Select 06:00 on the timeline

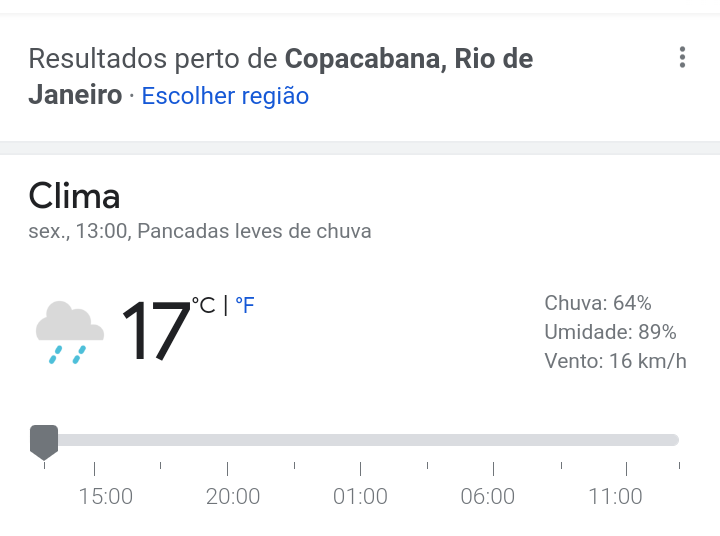488,496
